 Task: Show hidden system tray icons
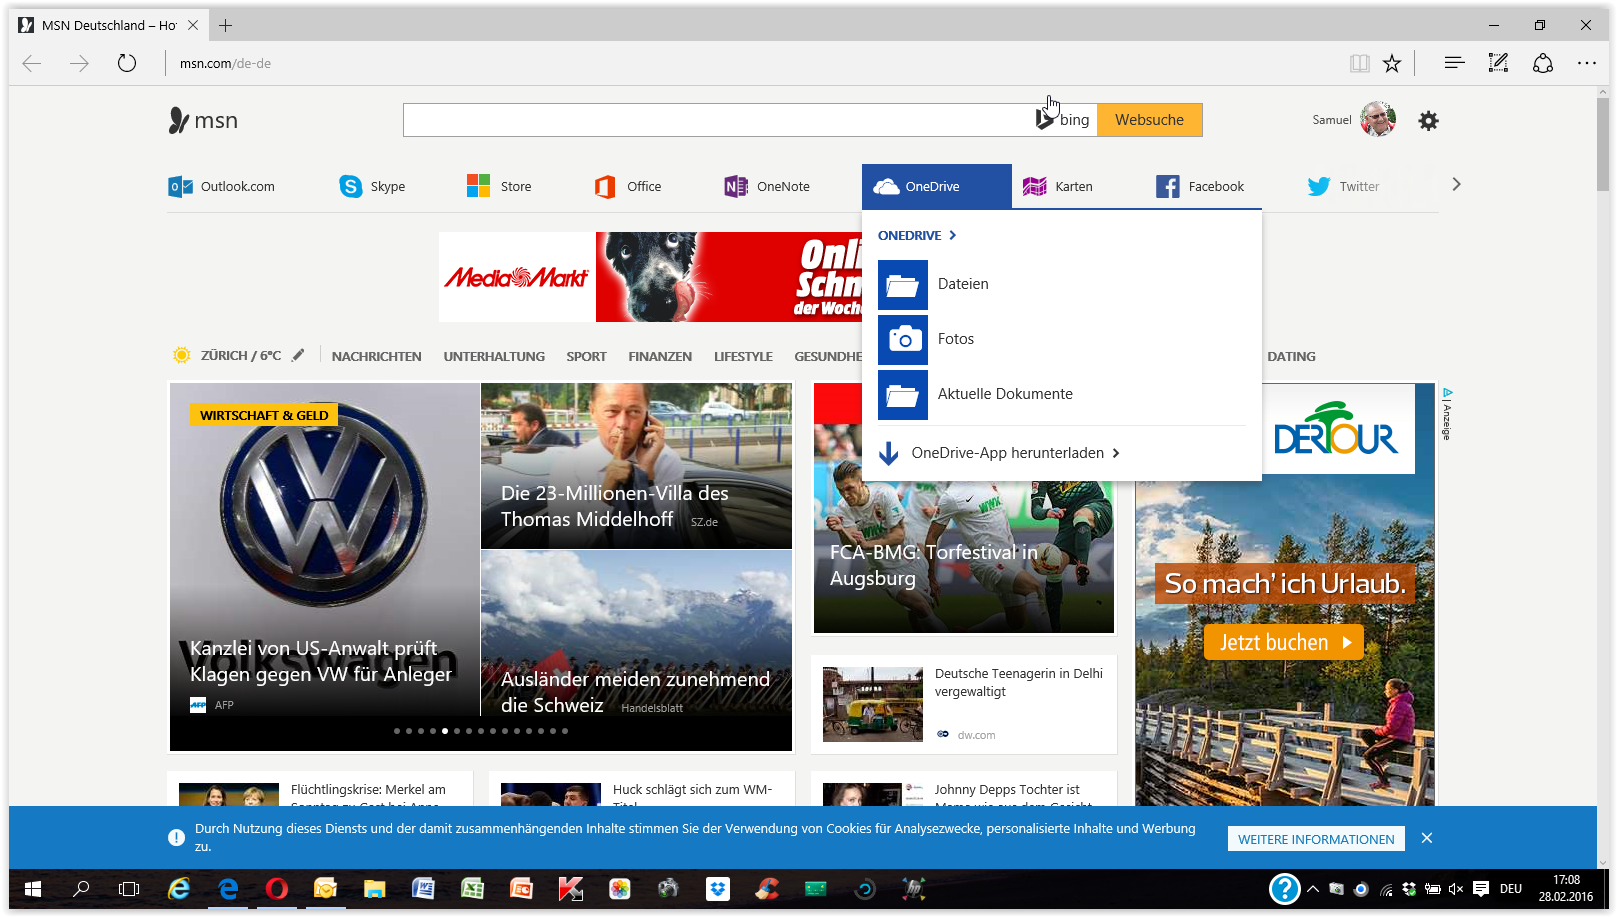click(x=1313, y=889)
